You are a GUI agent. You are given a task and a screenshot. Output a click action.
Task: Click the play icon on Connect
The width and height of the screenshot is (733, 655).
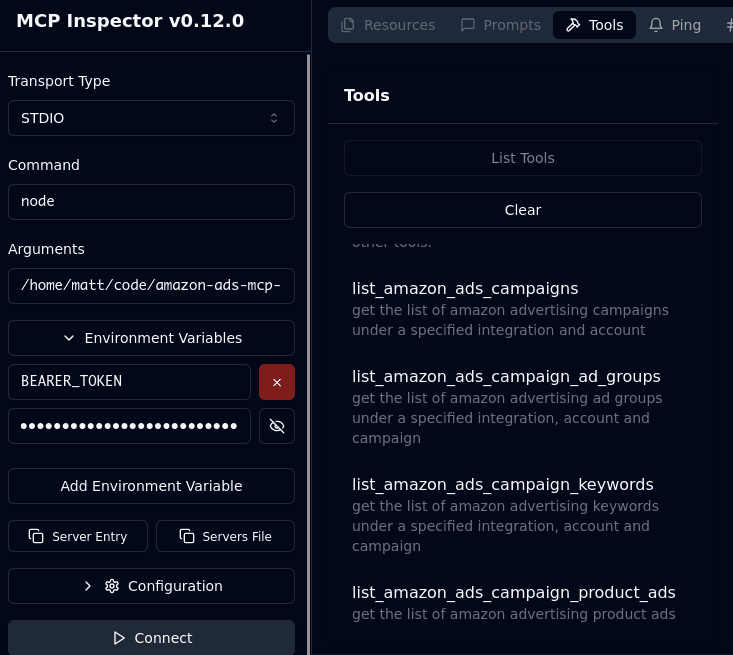click(x=119, y=638)
